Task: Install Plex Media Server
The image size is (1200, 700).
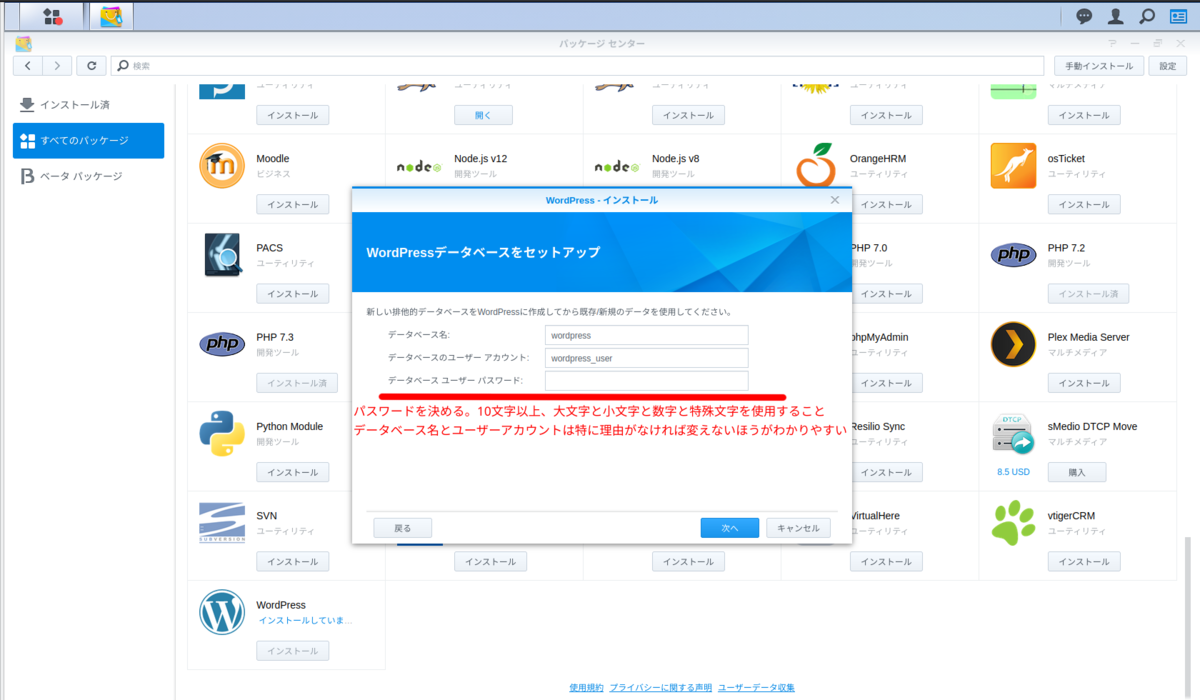Action: (1084, 383)
